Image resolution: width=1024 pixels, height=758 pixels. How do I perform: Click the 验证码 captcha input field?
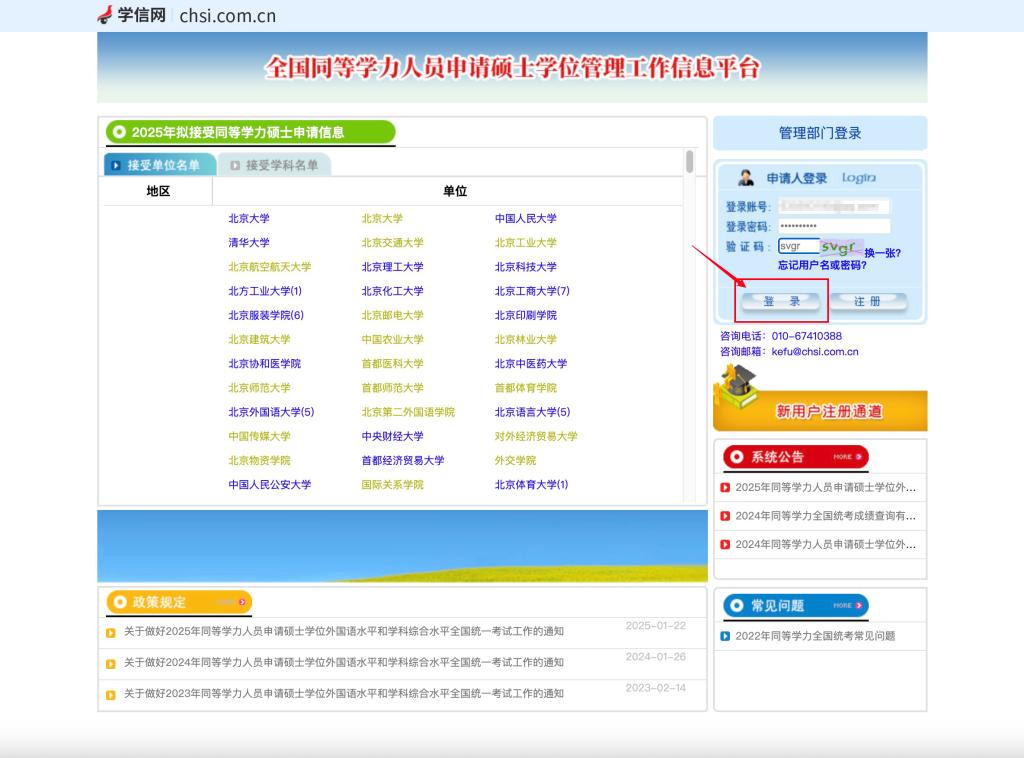tap(798, 246)
